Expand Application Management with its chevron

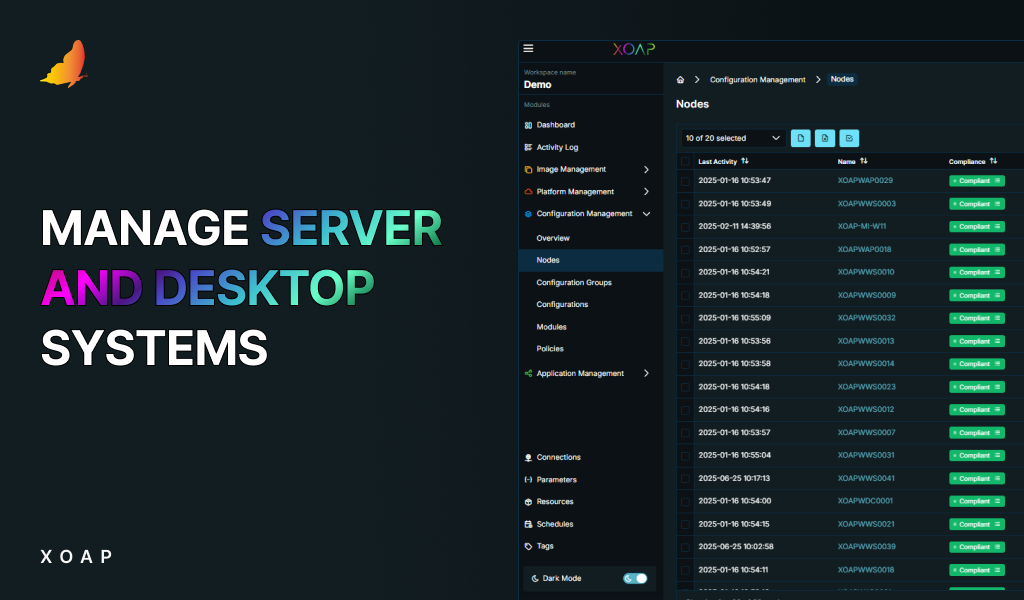tap(646, 373)
